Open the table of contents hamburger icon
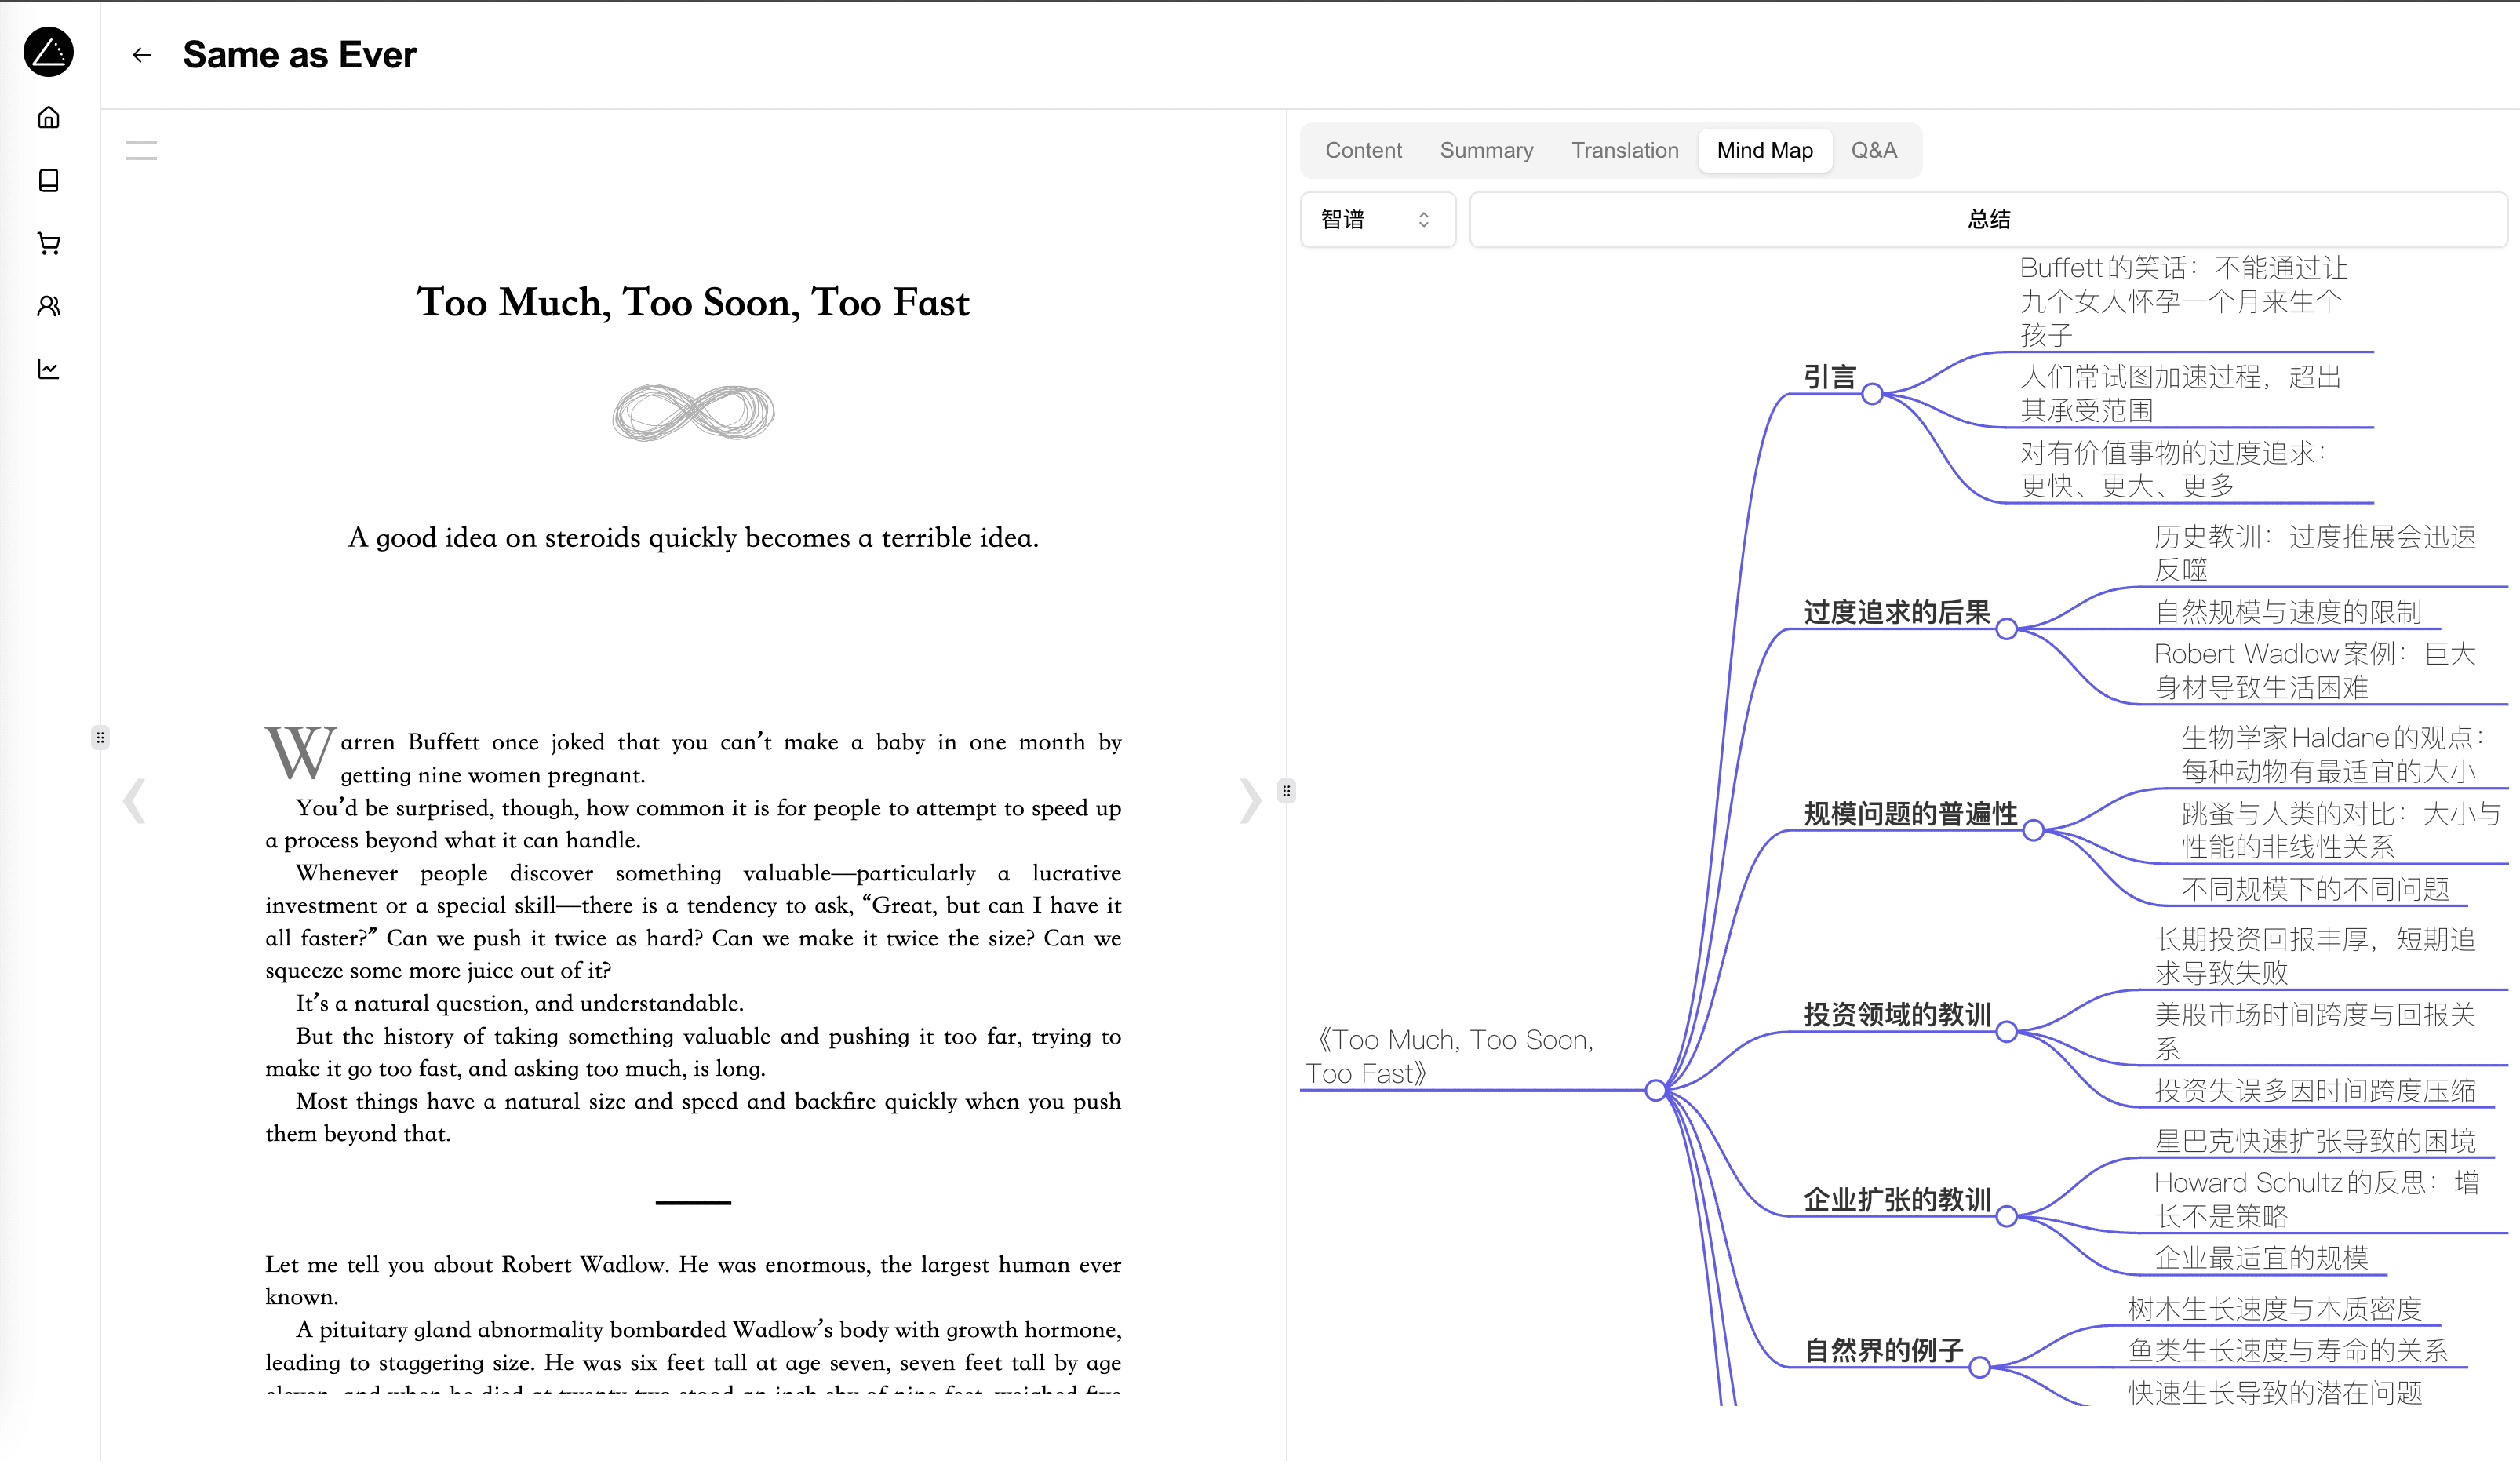 coord(141,149)
